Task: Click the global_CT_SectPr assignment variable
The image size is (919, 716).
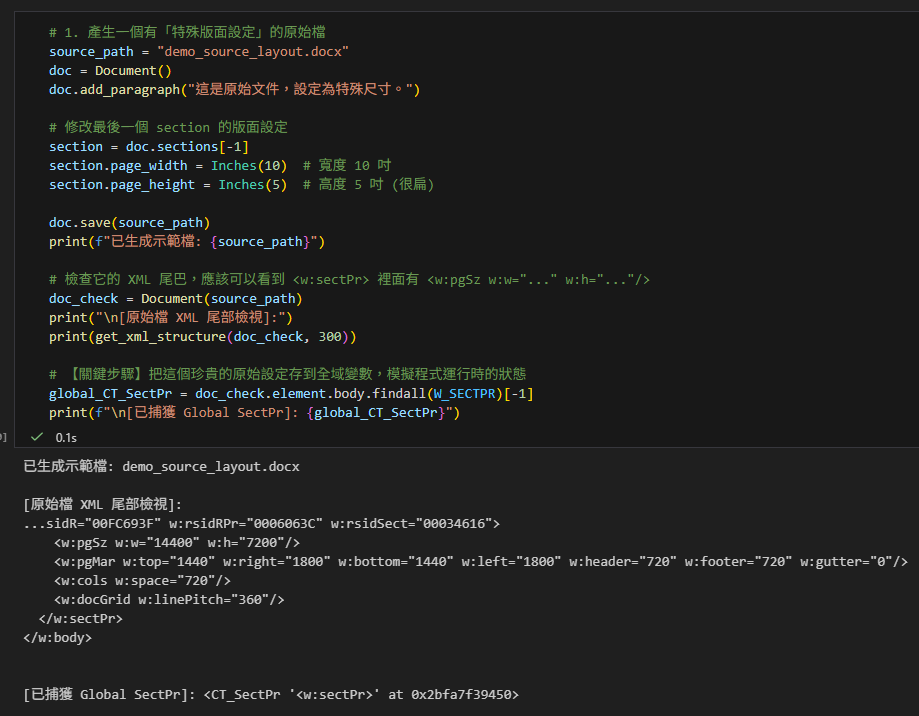Action: [x=110, y=393]
